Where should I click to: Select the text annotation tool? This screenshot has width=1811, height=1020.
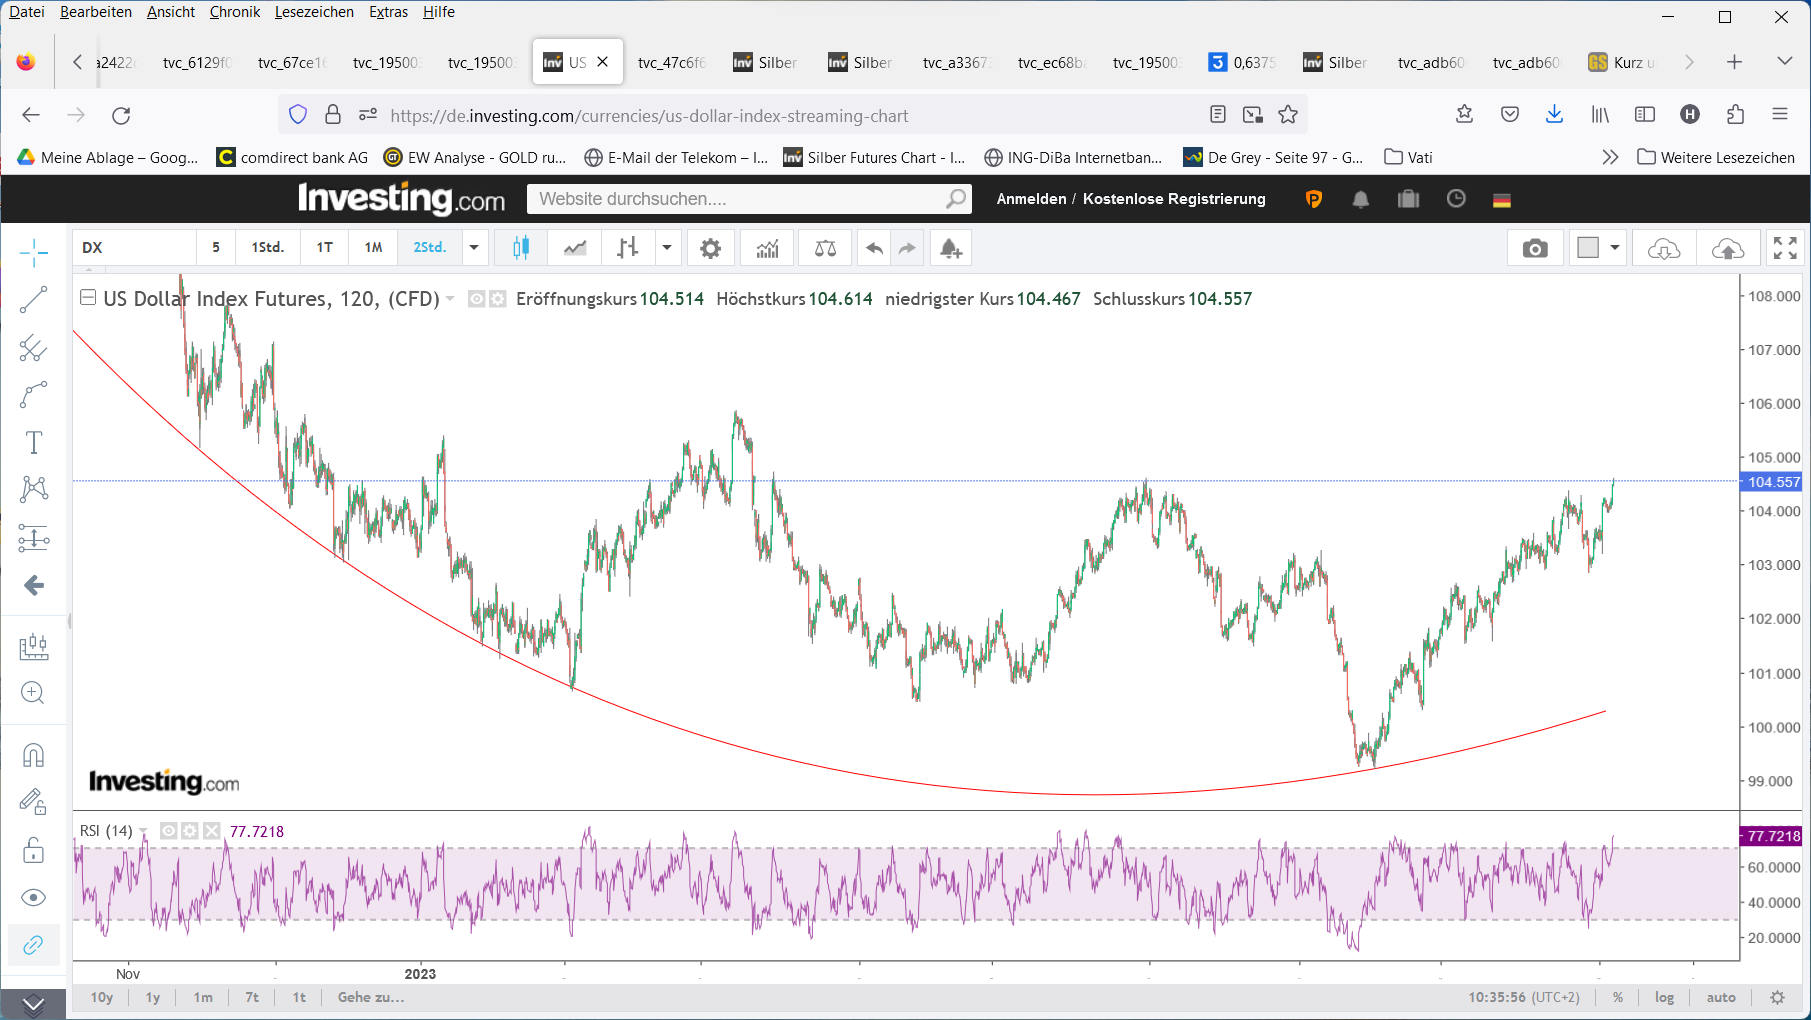click(33, 442)
